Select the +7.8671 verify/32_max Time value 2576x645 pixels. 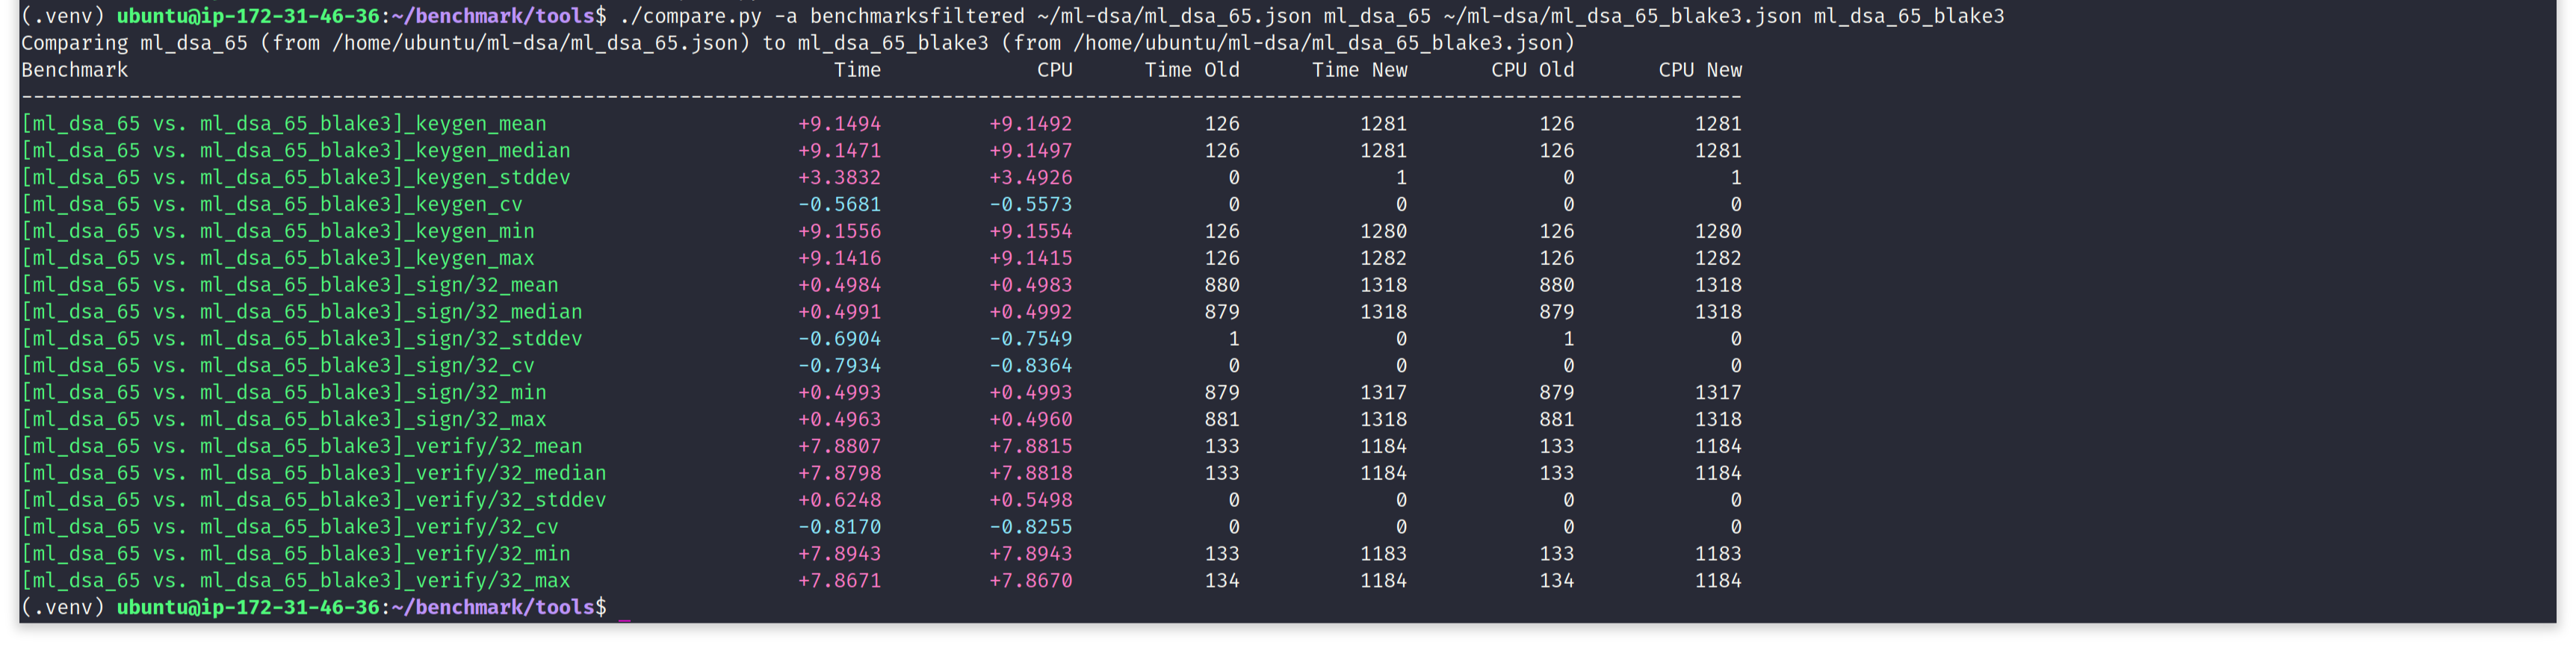(839, 581)
